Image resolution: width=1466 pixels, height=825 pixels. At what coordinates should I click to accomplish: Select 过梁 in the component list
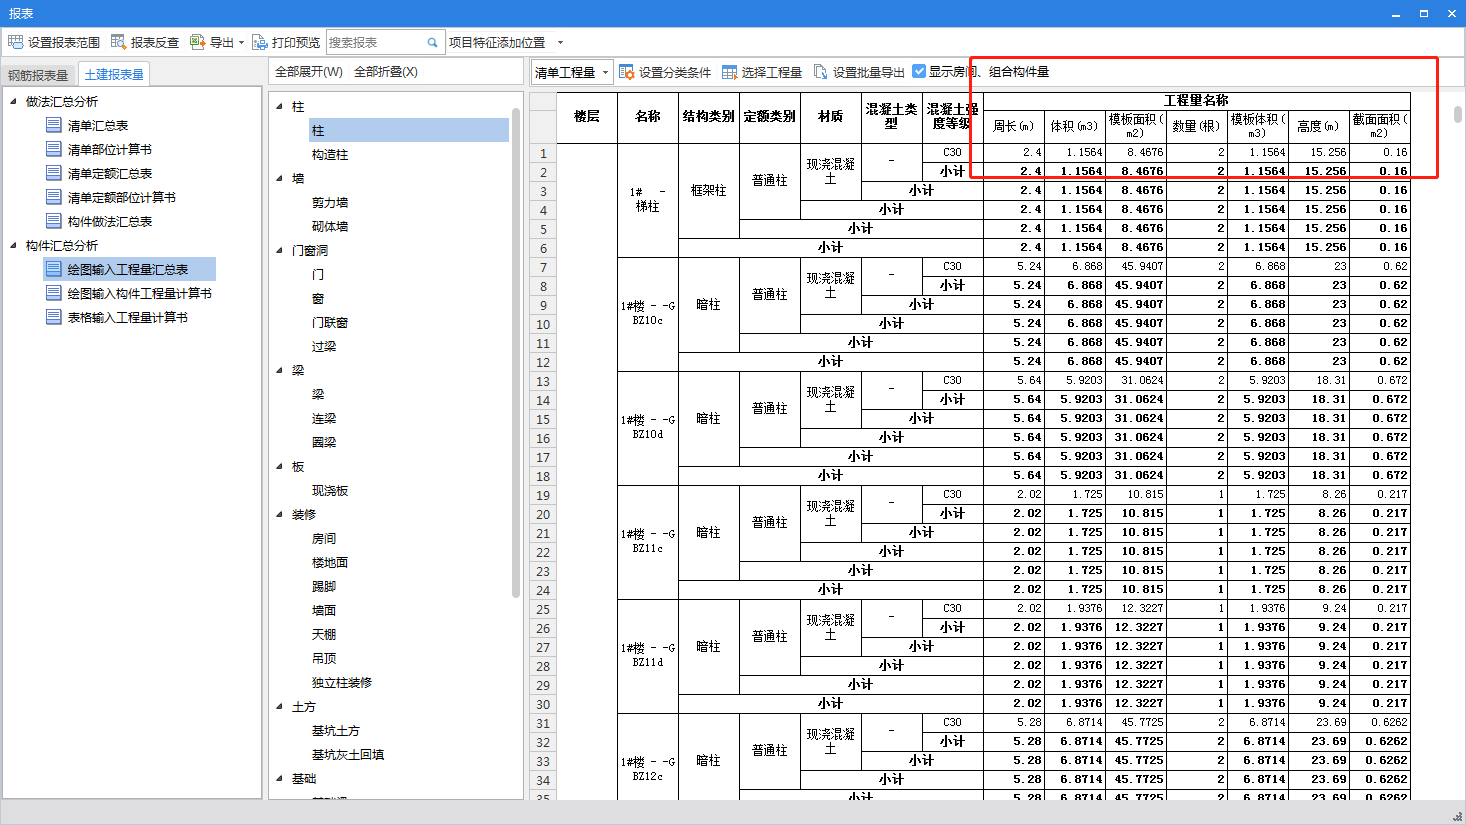pyautogui.click(x=324, y=346)
